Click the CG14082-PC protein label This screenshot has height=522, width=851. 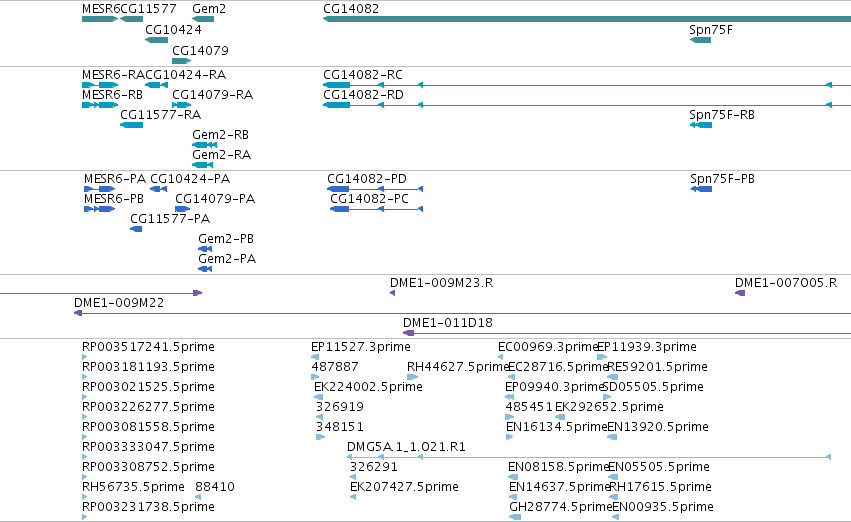(x=369, y=199)
